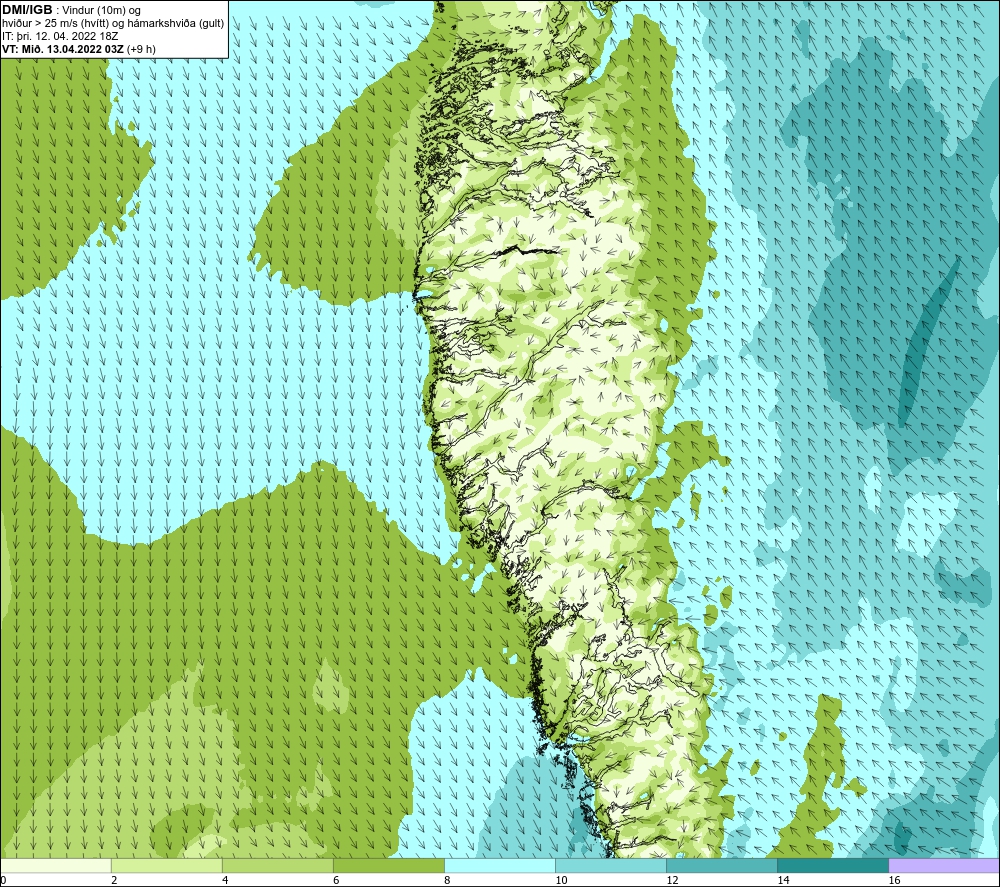Click the legend scale number 14
The height and width of the screenshot is (887, 1000).
(783, 880)
